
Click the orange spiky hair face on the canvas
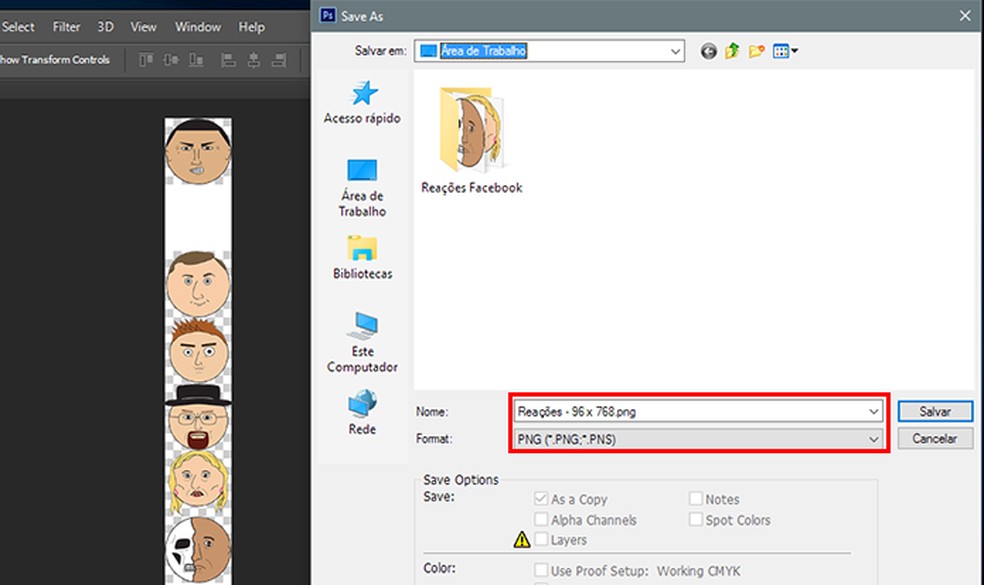(x=198, y=350)
